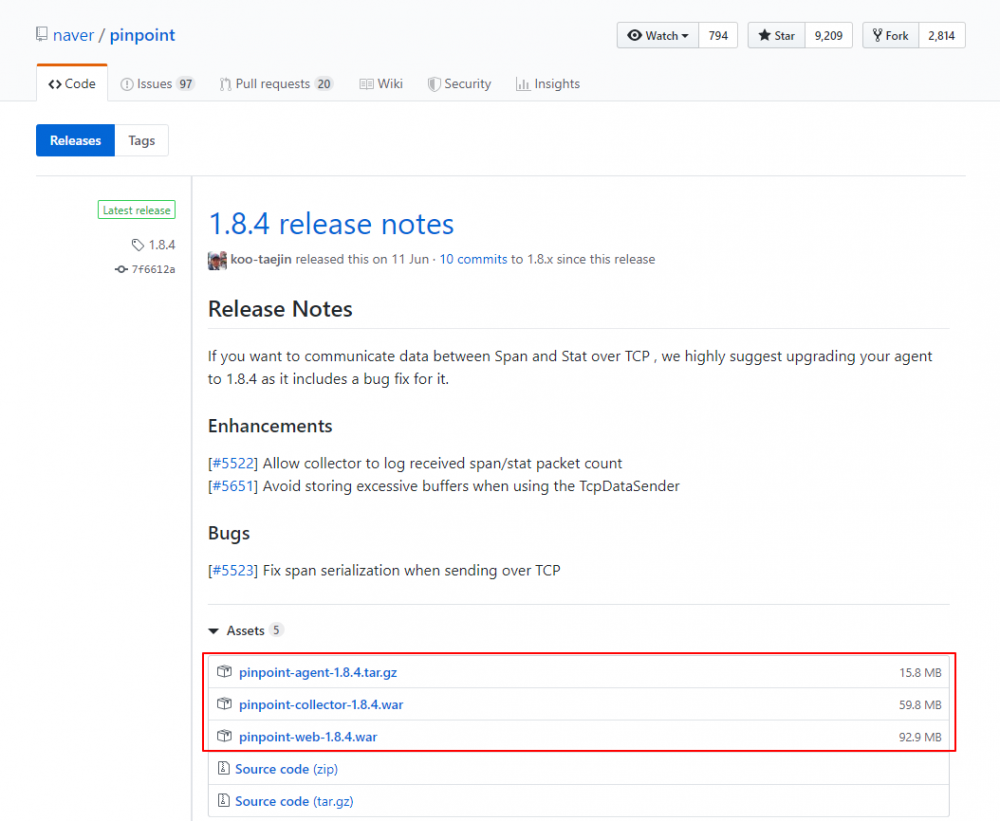Screen dimensions: 1000x821
Task: Click the file icon for Source code (tar.gz)
Action: [x=222, y=801]
